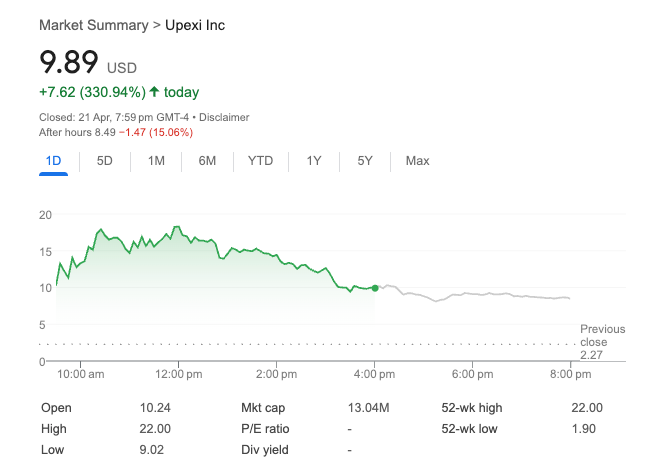
Task: Select the 1D time range tab
Action: click(x=54, y=161)
